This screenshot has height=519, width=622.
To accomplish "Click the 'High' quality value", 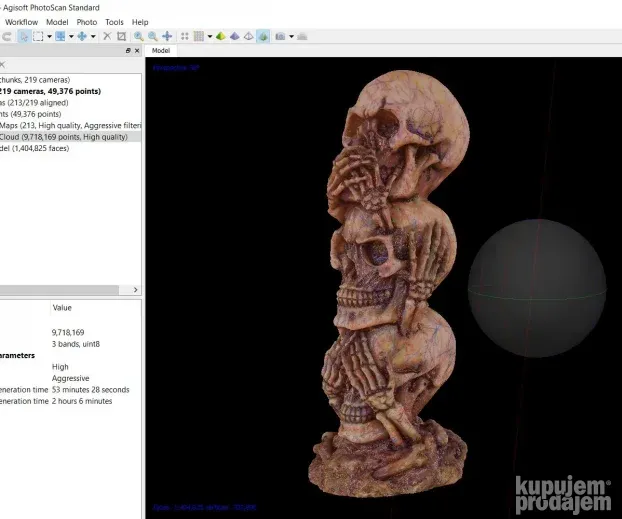I will point(60,367).
